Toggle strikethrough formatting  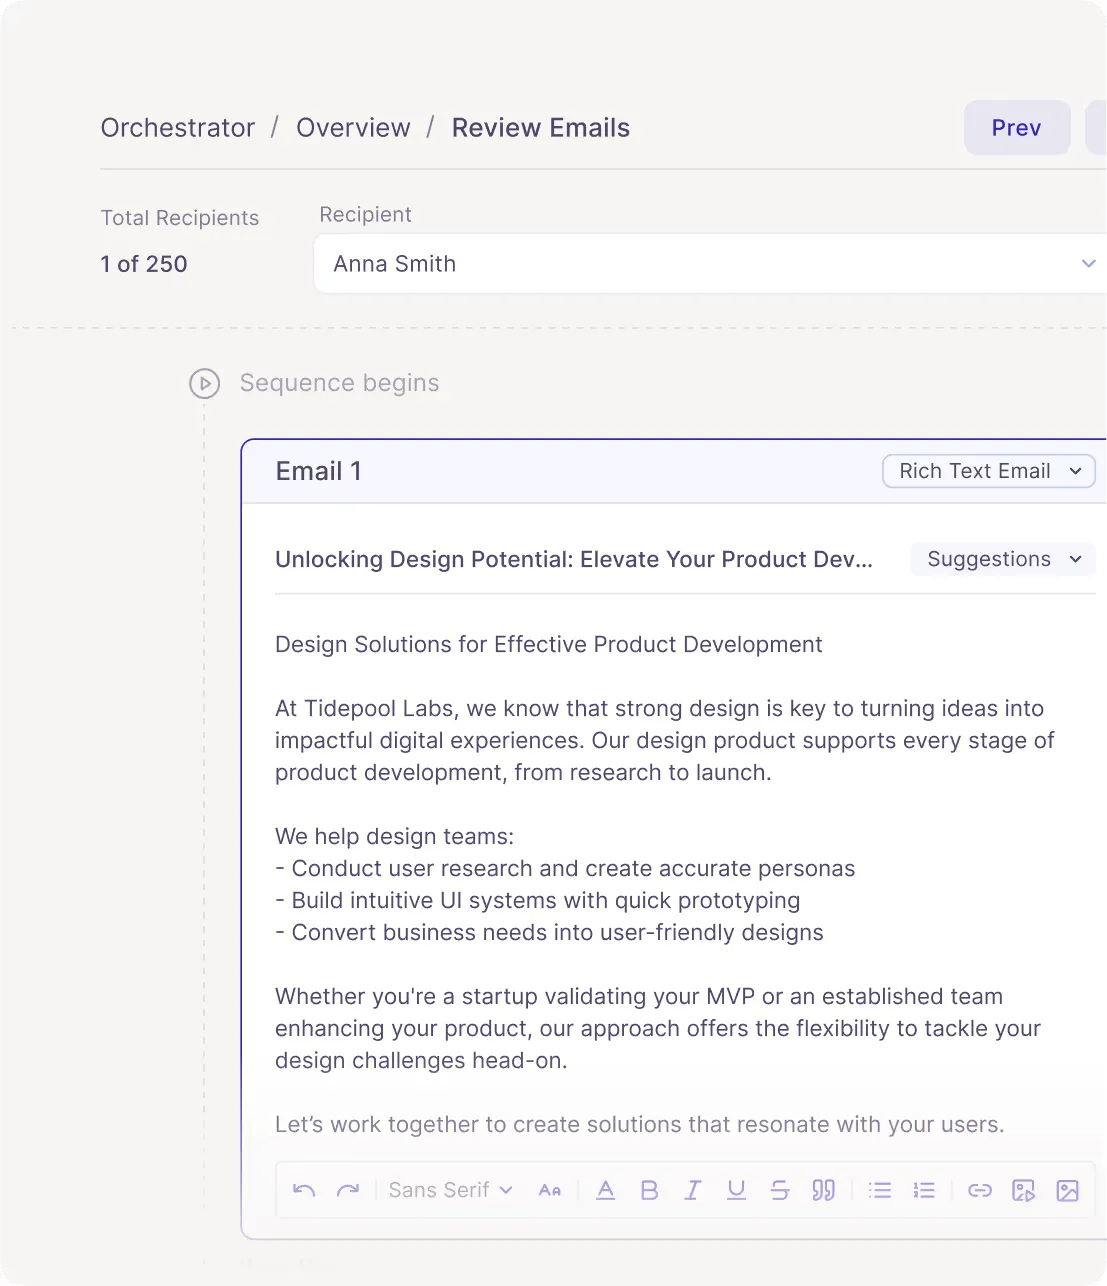click(x=780, y=1190)
